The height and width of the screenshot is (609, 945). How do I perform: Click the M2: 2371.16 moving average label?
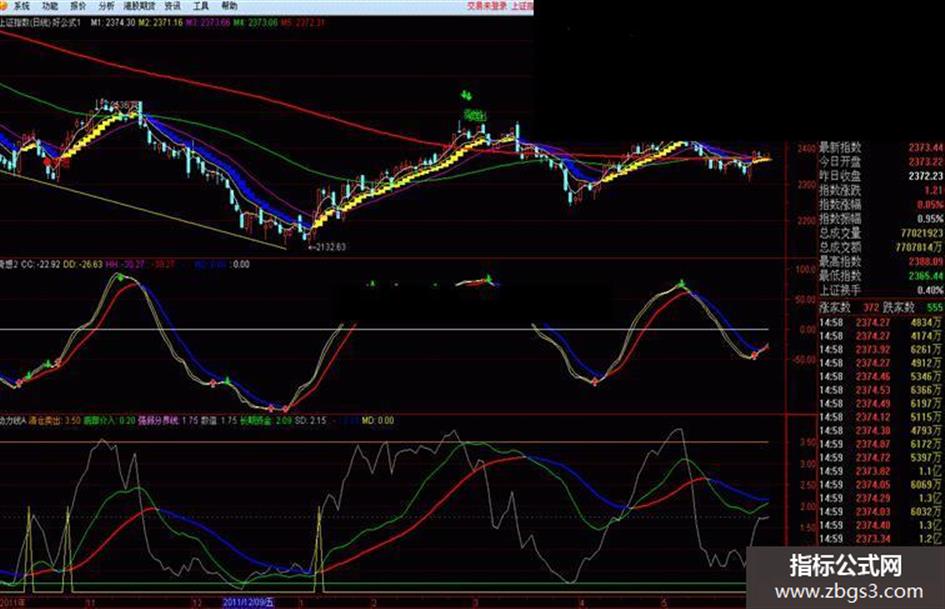(160, 22)
